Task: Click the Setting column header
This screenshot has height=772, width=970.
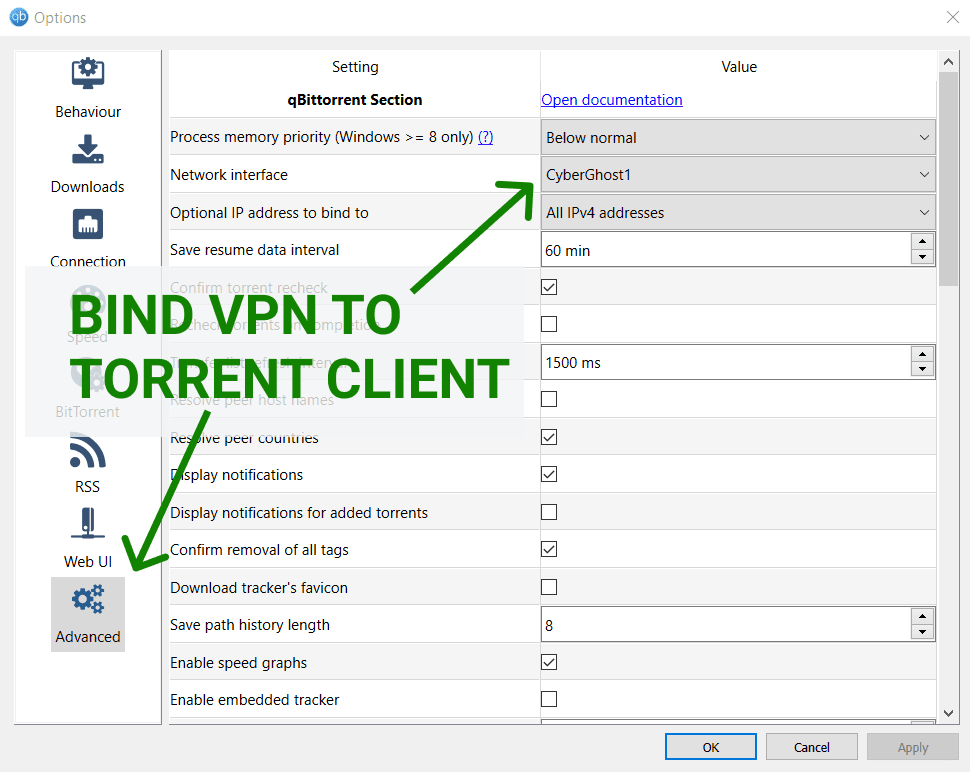Action: (355, 67)
